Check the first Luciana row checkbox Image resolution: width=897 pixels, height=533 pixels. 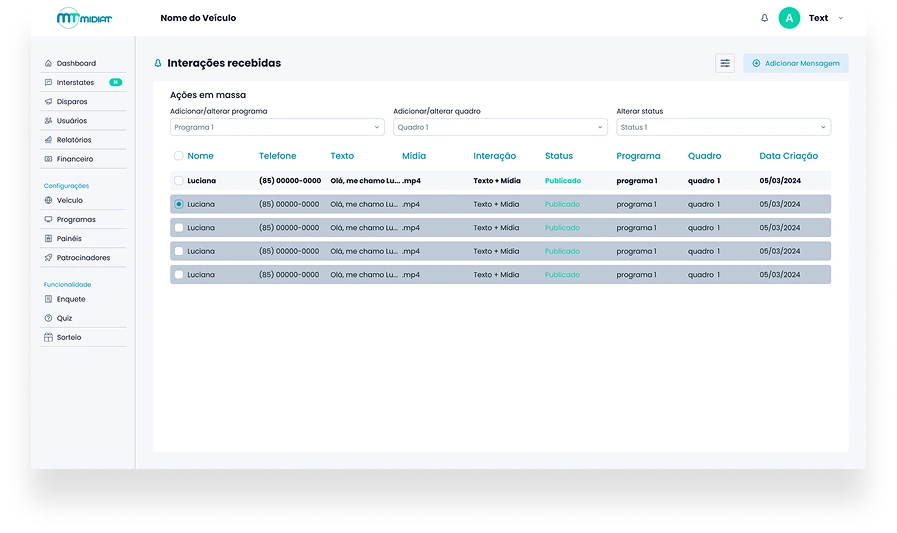click(x=179, y=181)
